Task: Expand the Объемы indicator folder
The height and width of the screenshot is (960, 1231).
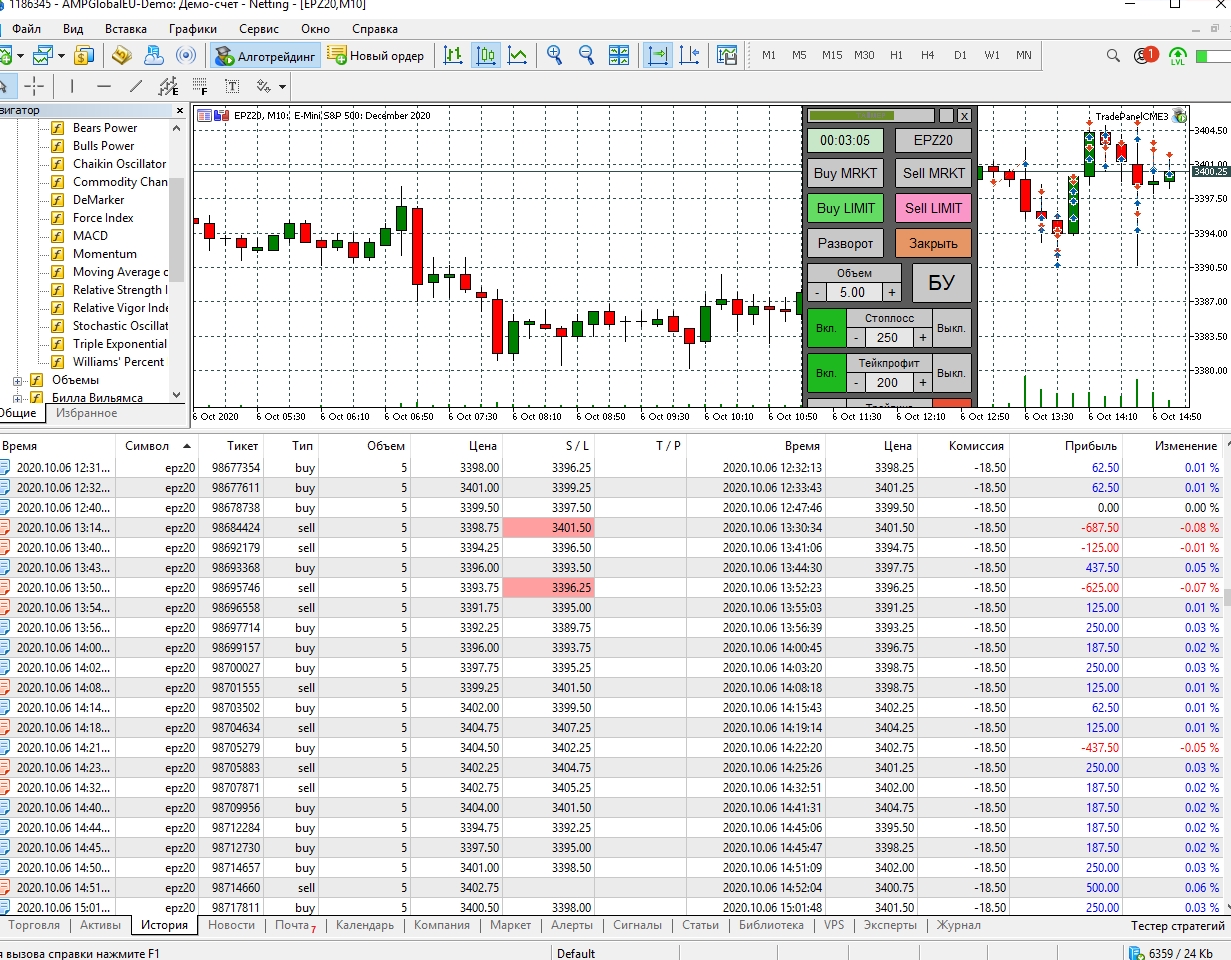Action: click(17, 380)
